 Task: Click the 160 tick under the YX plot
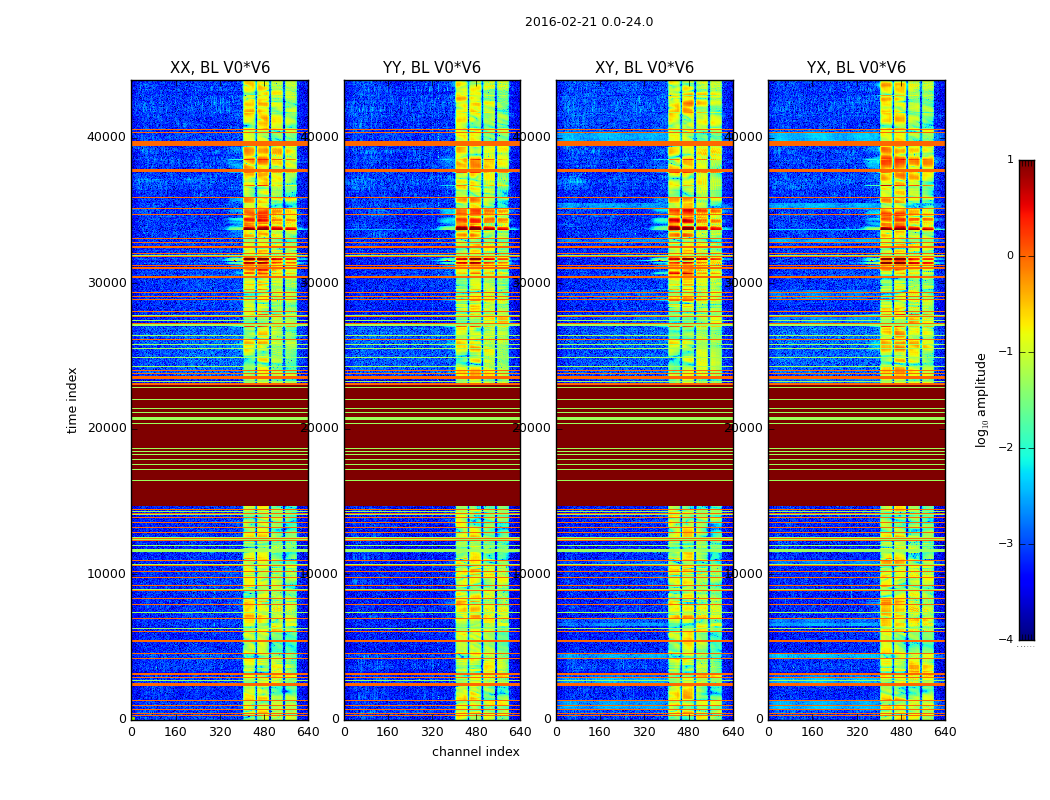click(x=812, y=732)
